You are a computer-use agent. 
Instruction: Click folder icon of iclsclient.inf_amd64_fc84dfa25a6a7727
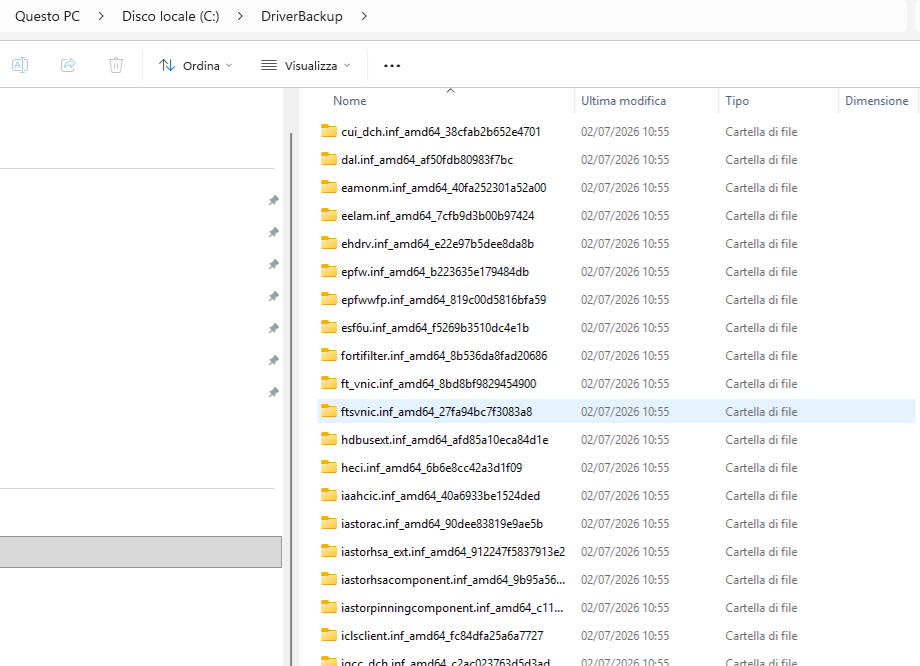329,635
